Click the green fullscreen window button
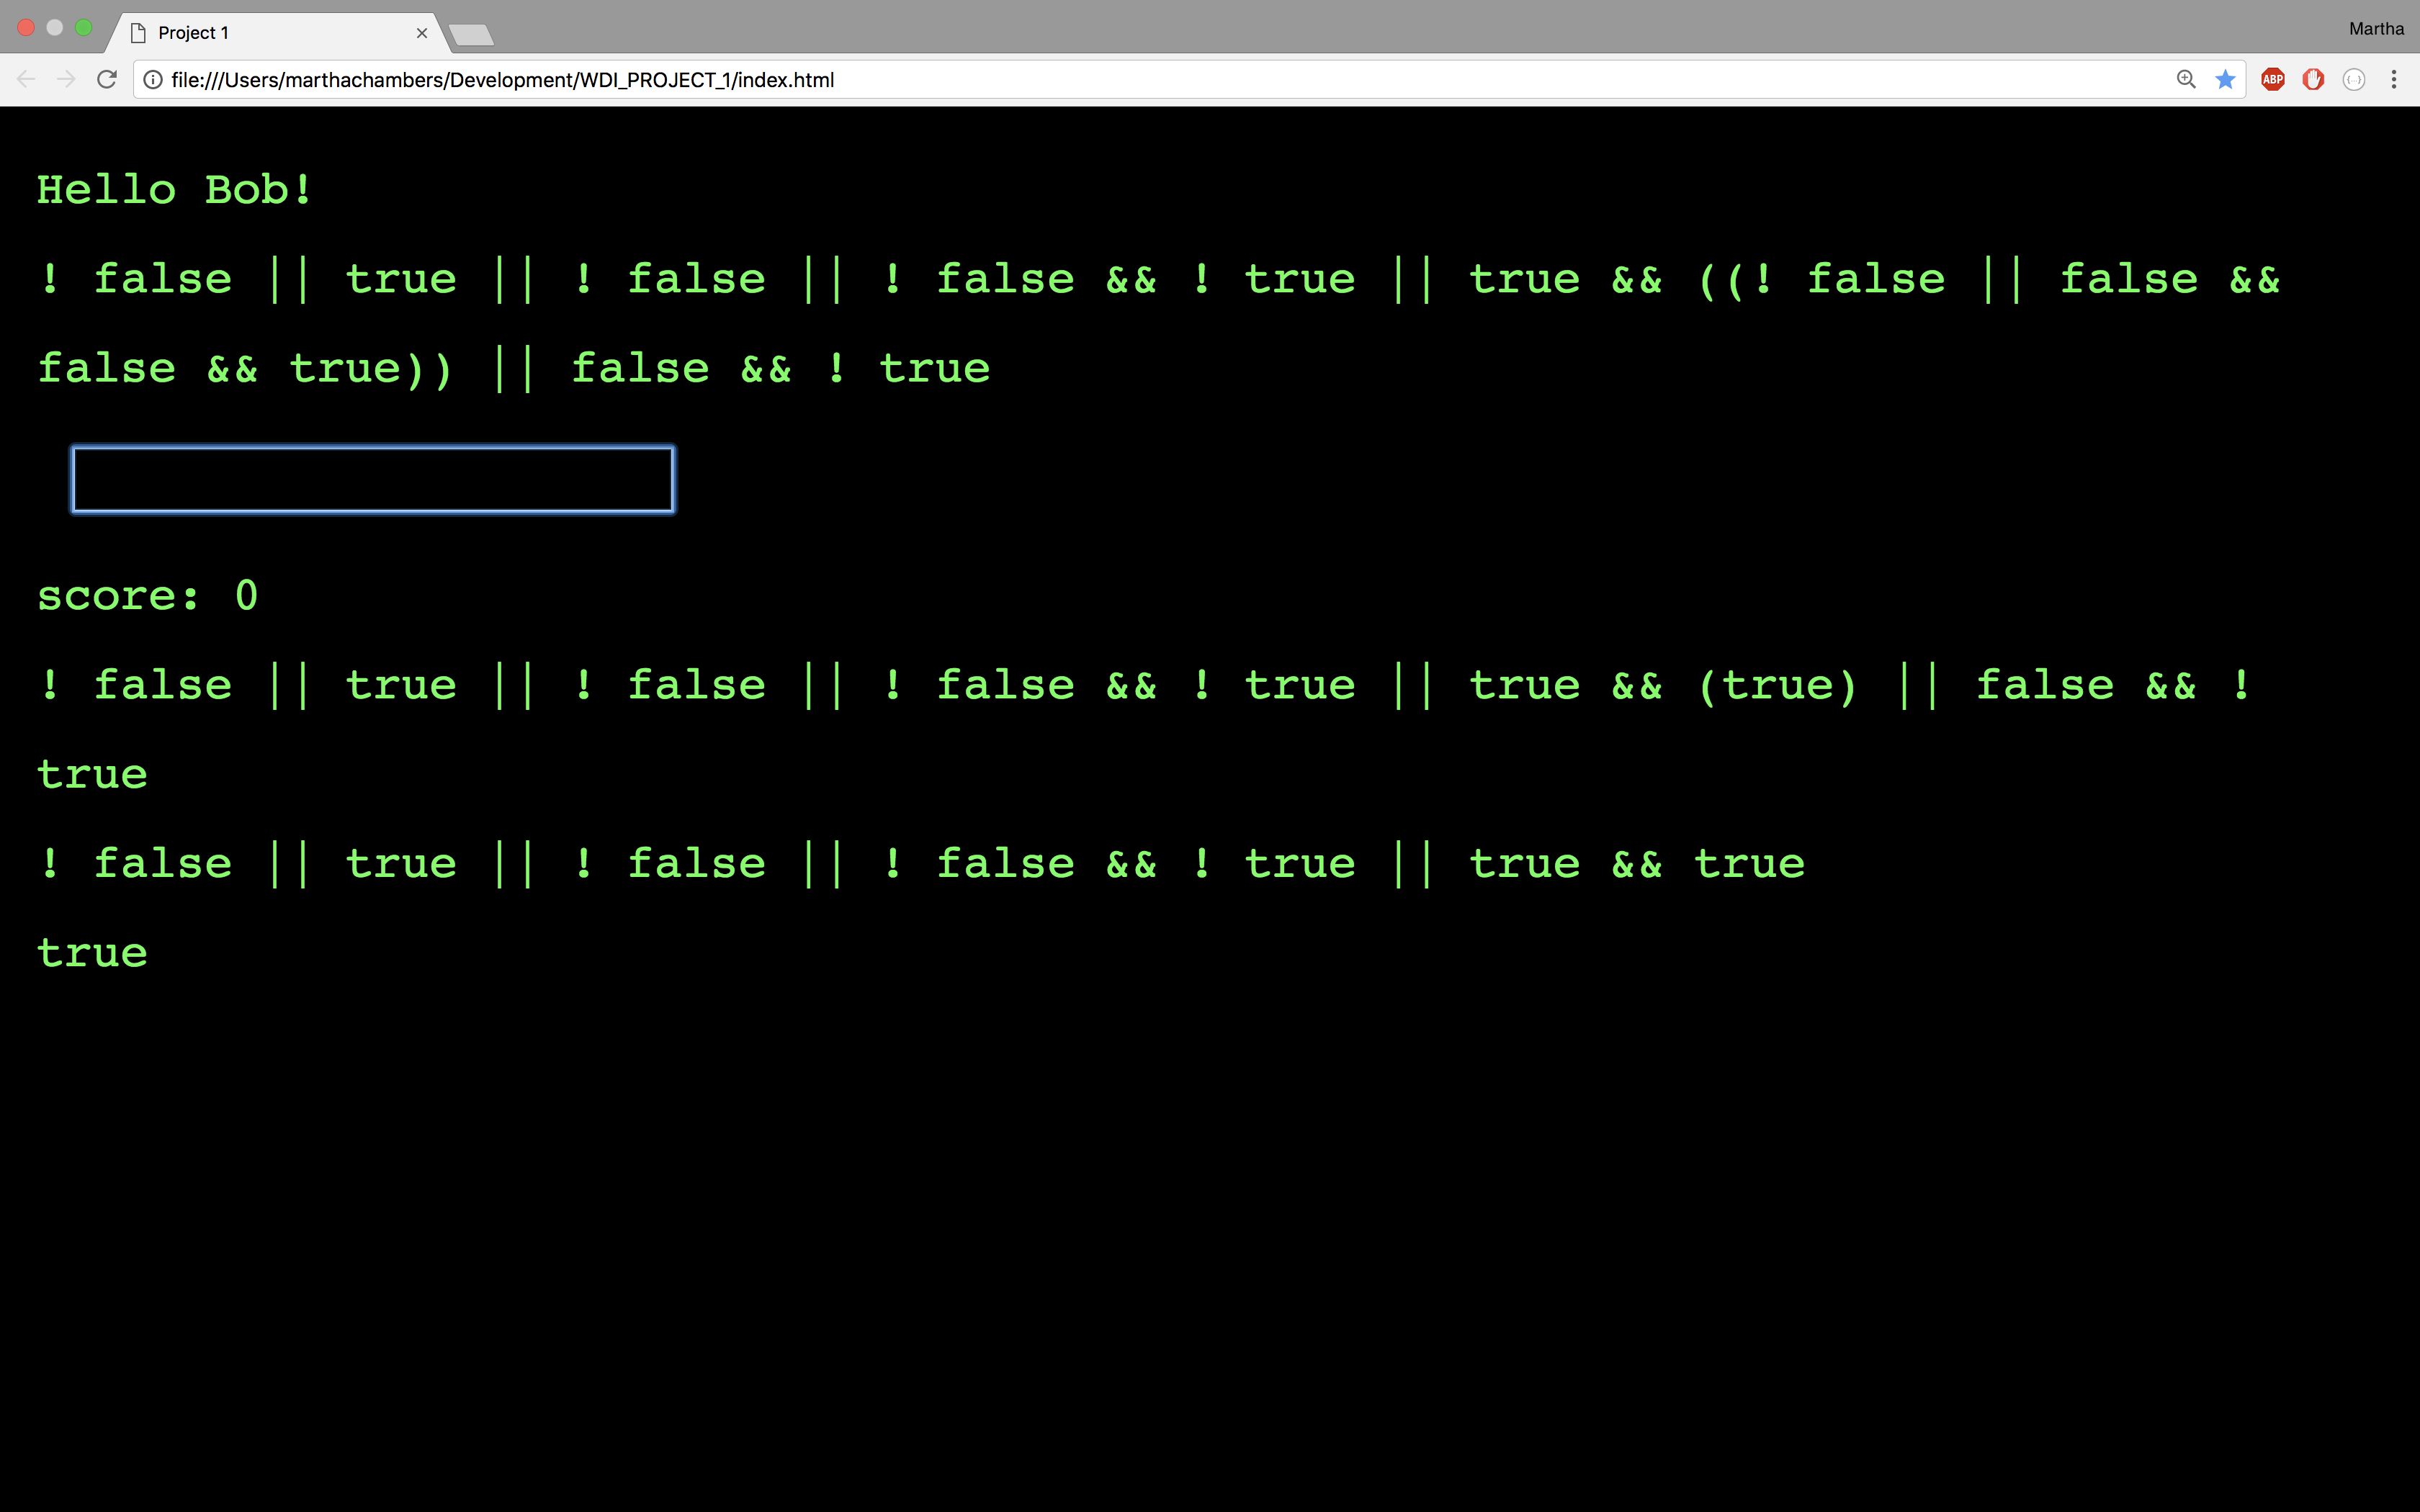The height and width of the screenshot is (1512, 2420). [84, 28]
